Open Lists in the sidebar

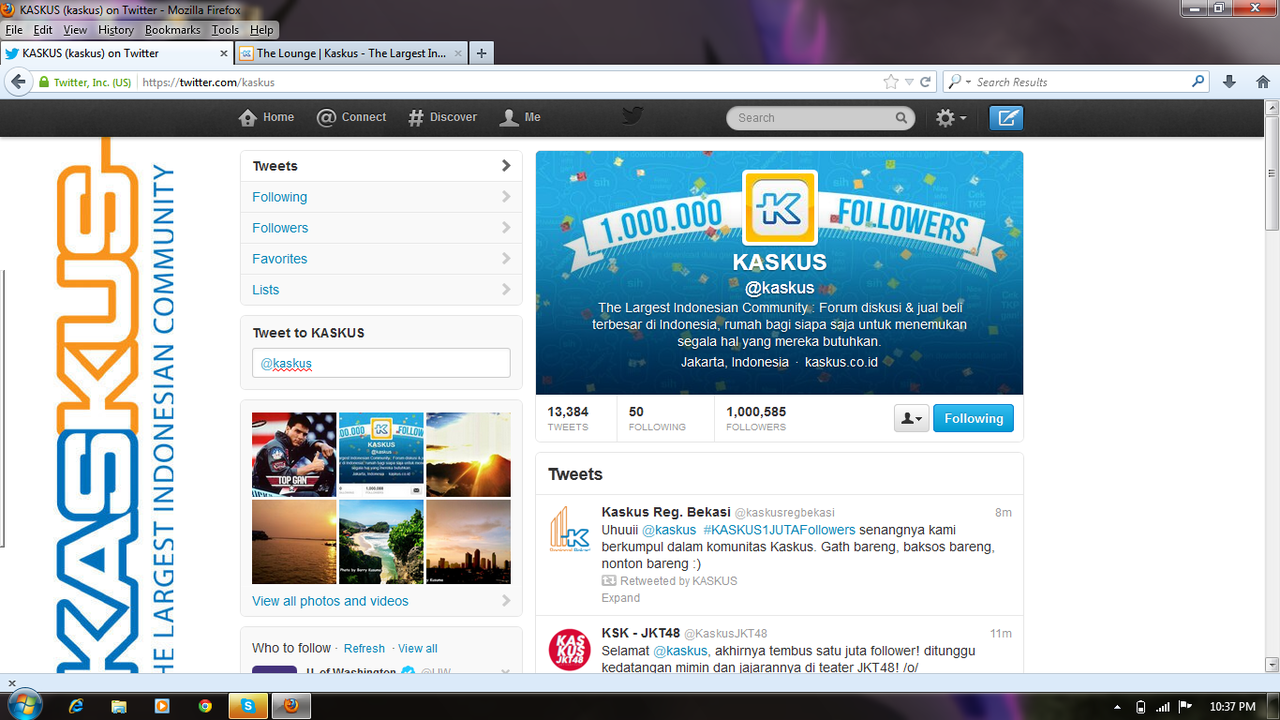point(381,290)
